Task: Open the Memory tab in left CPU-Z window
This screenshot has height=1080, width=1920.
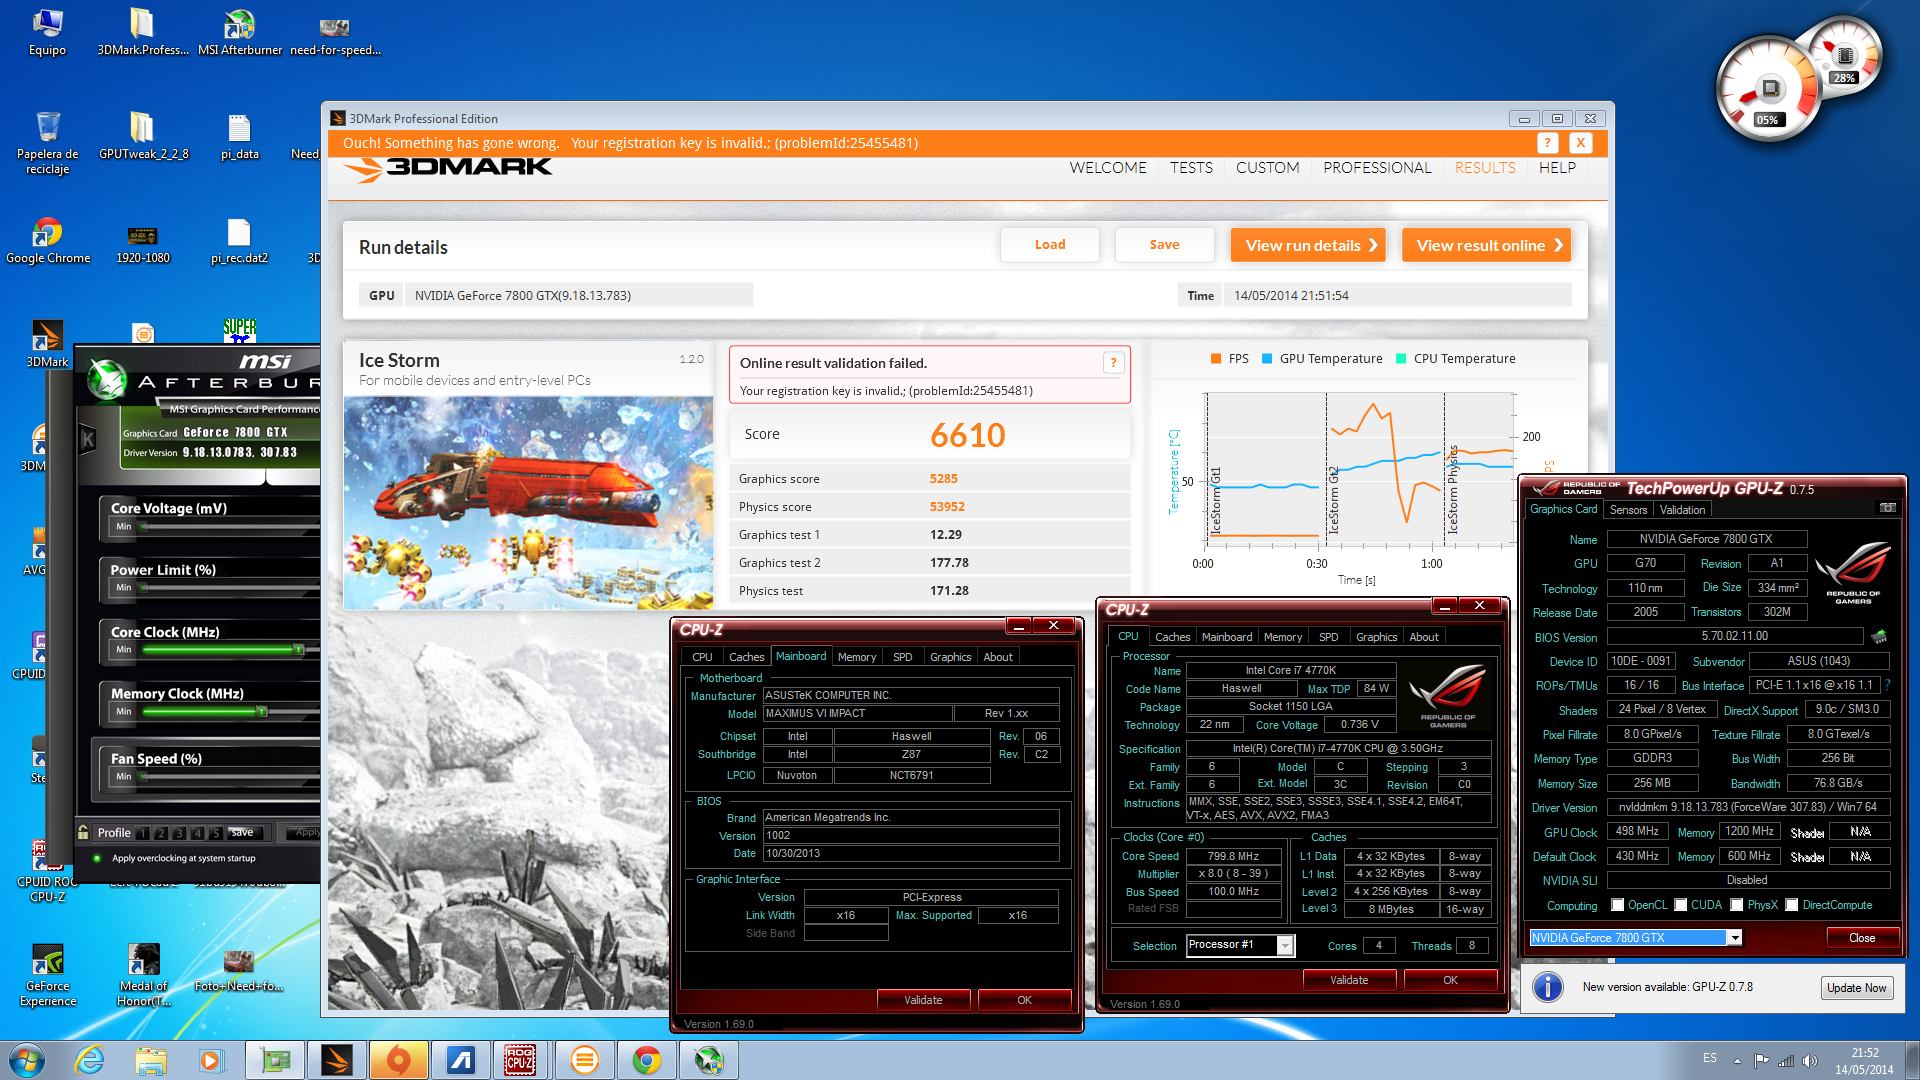Action: click(x=857, y=657)
